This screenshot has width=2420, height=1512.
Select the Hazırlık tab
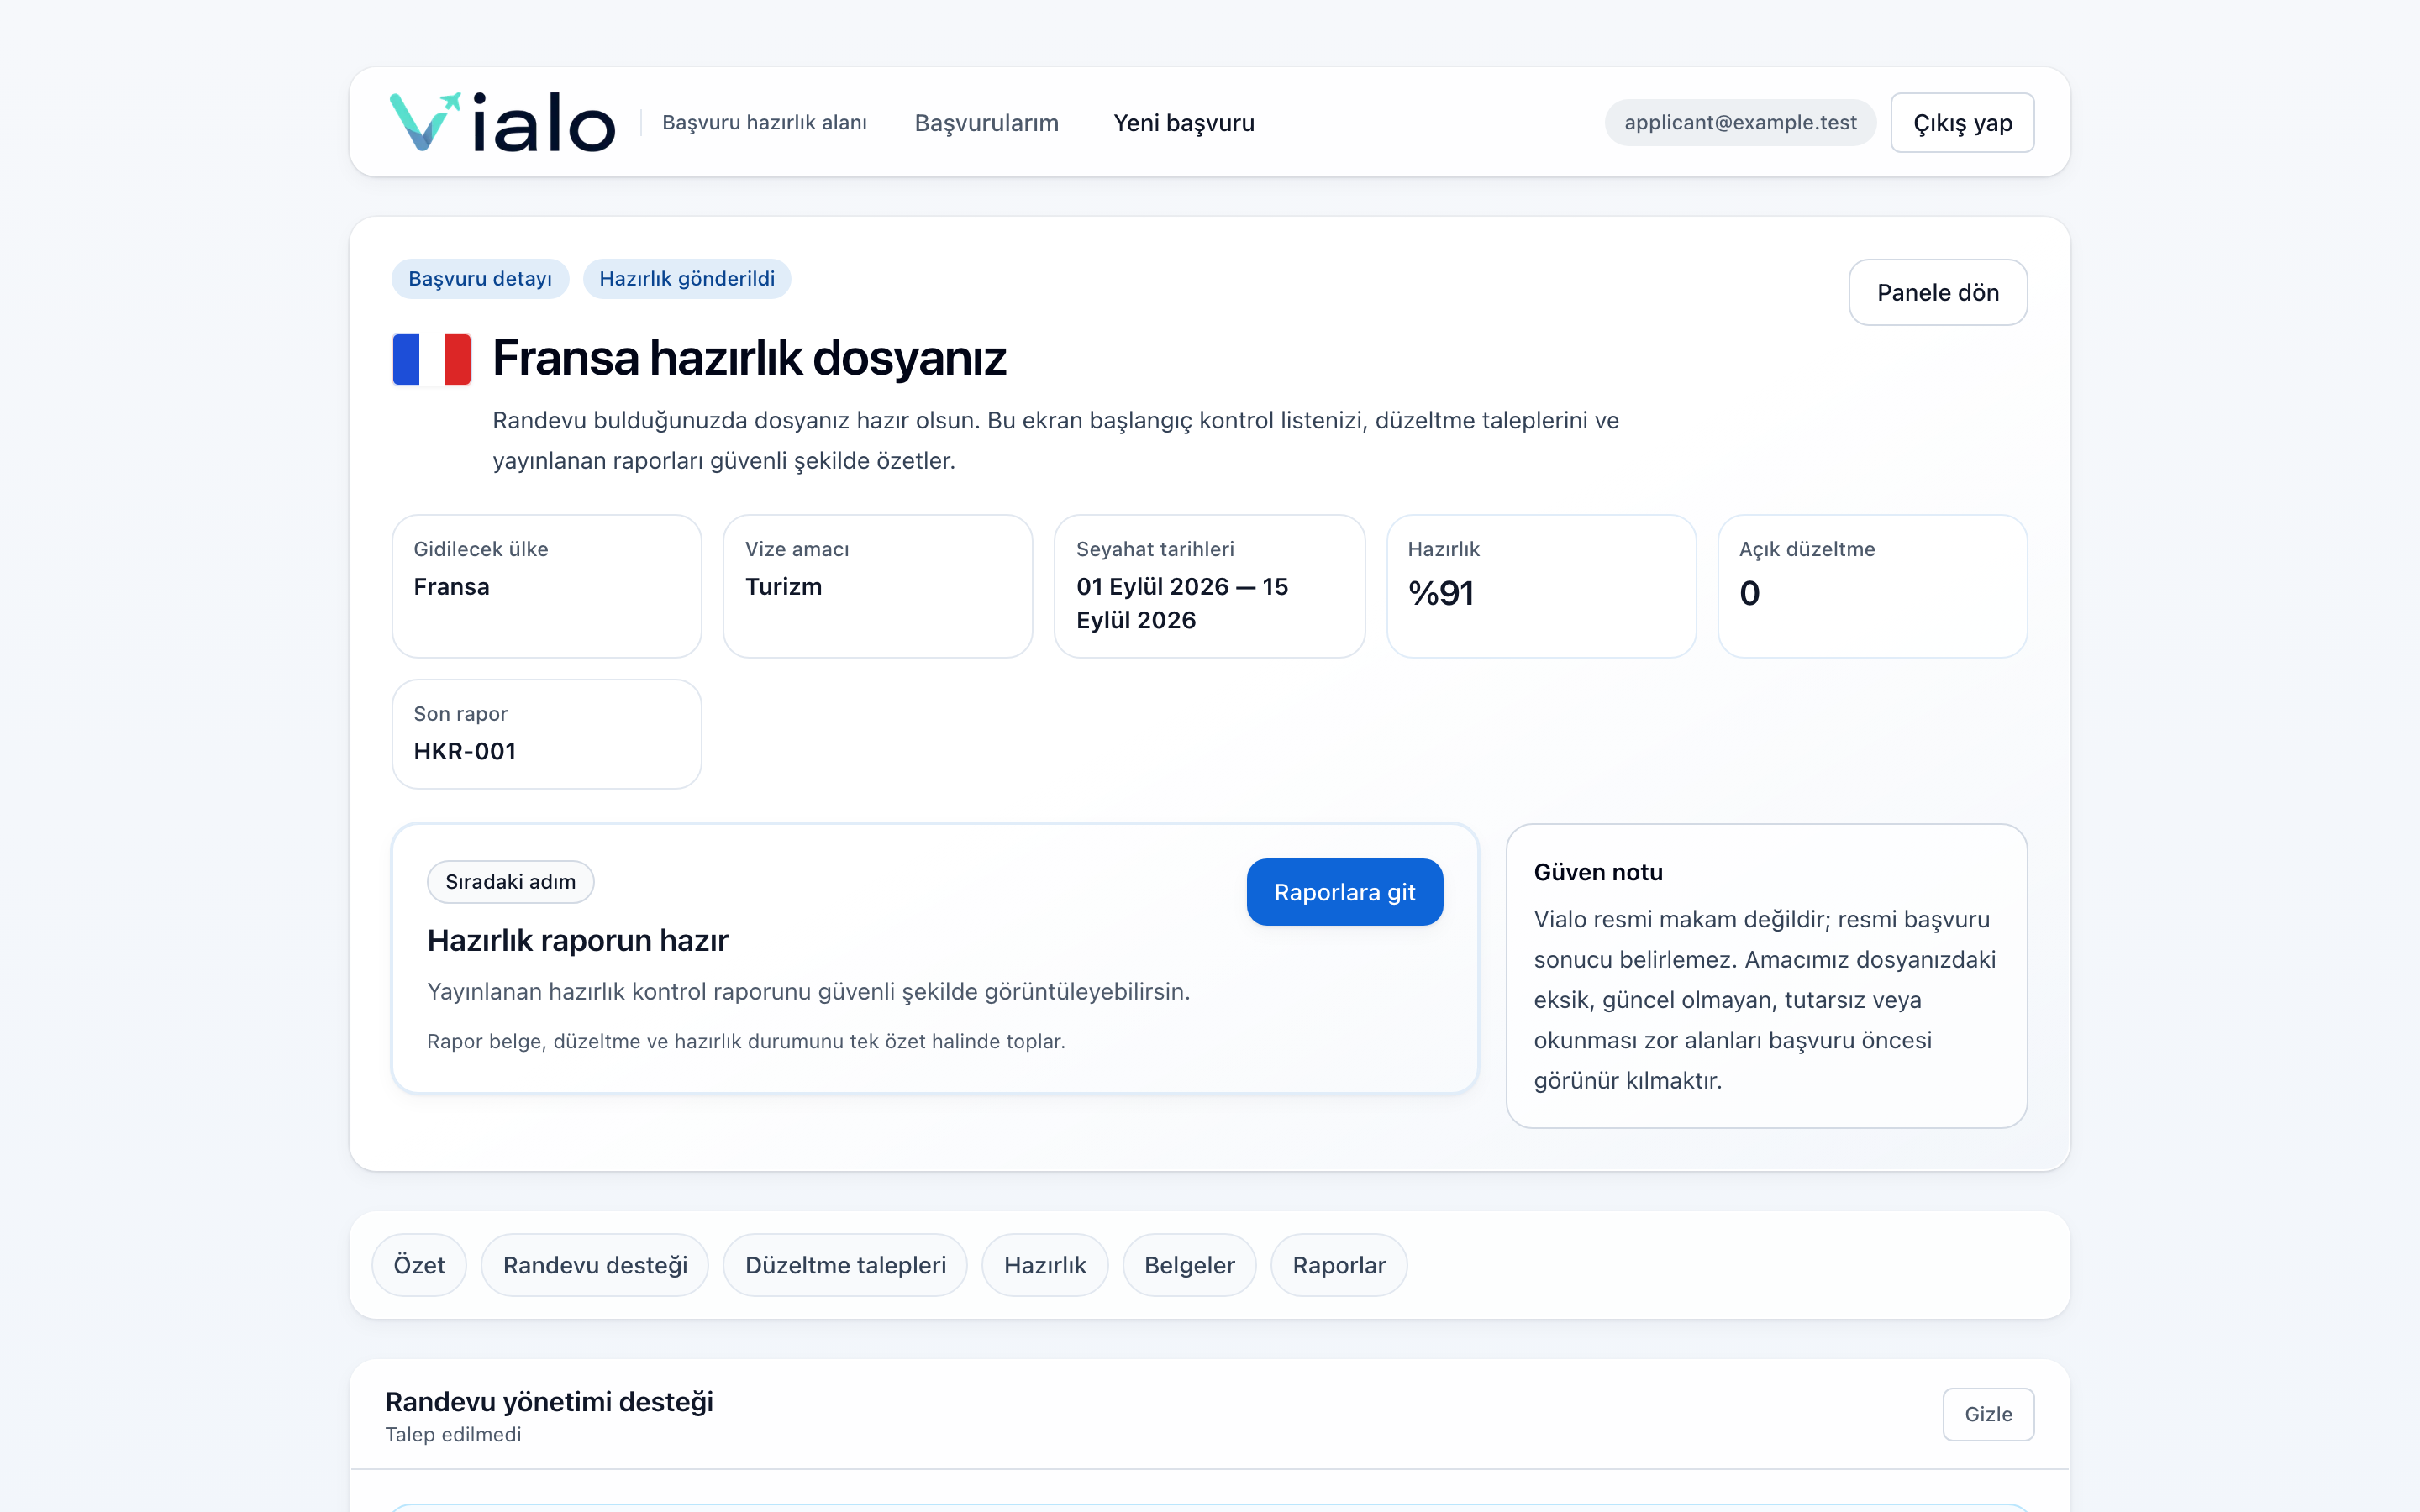1045,1265
